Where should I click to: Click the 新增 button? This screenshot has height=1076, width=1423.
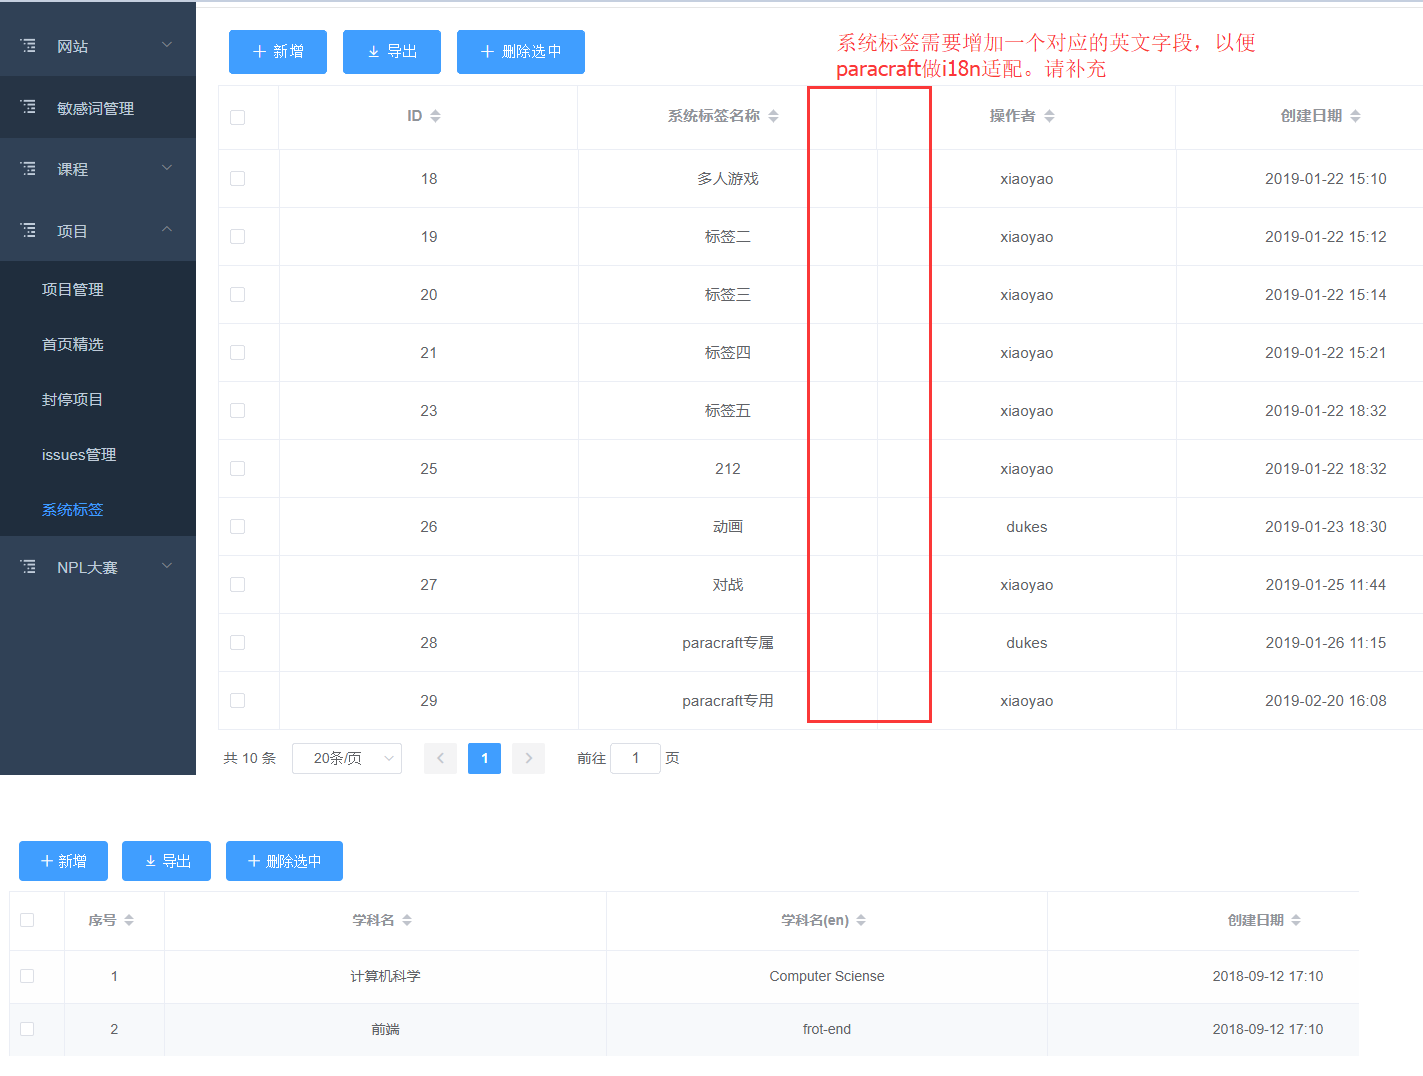[277, 51]
